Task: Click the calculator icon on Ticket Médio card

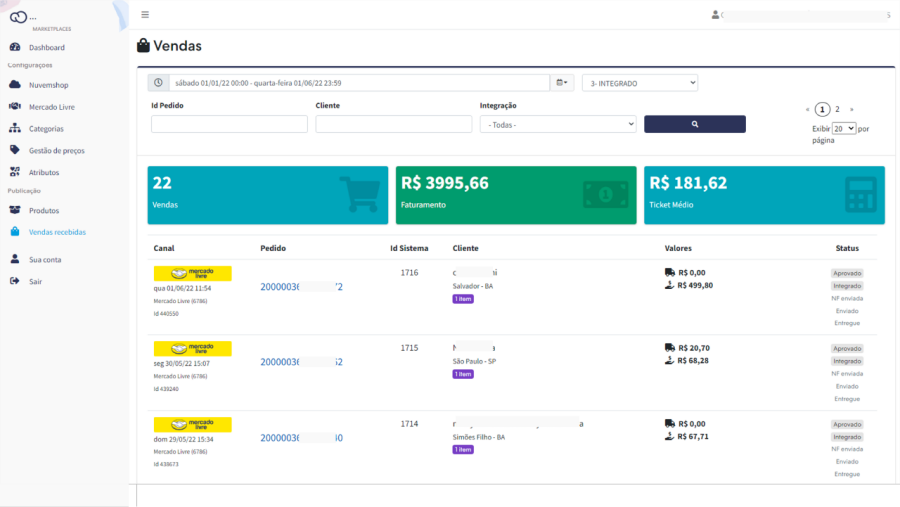Action: point(858,194)
